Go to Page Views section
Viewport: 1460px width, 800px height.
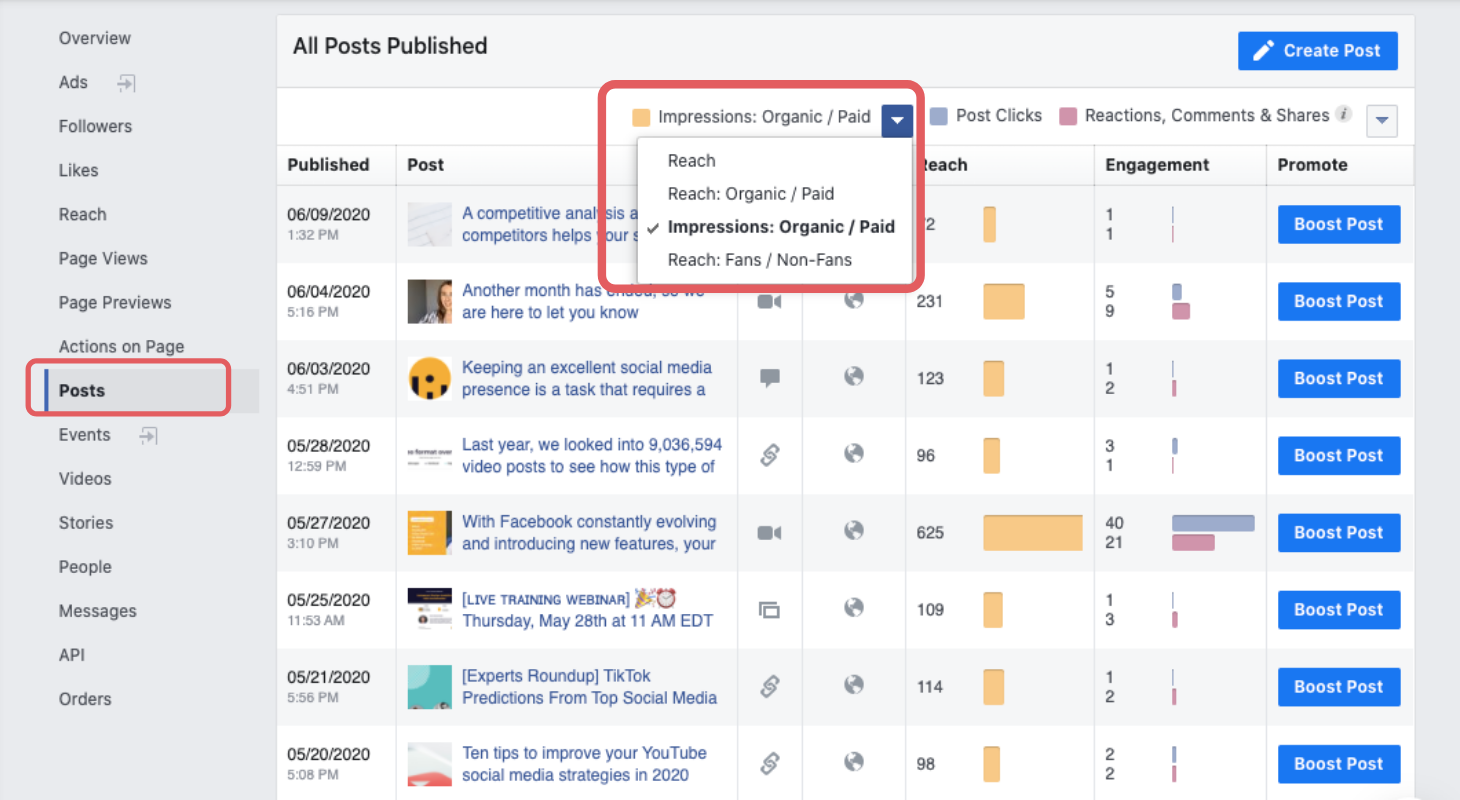coord(103,258)
